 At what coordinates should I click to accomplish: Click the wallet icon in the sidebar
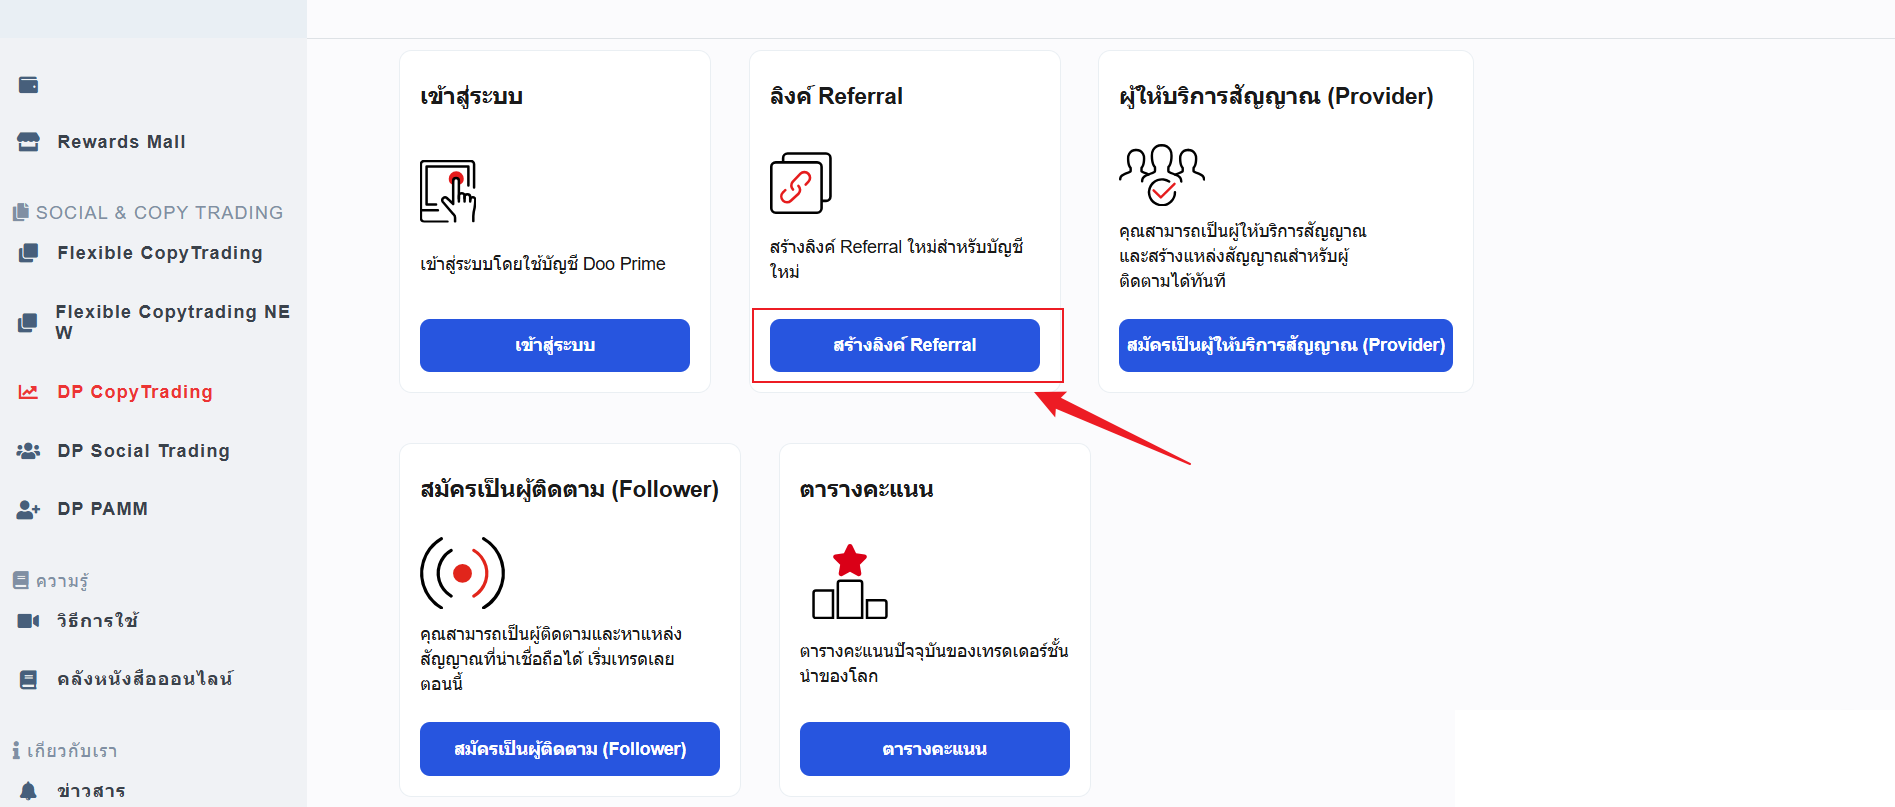click(x=28, y=85)
